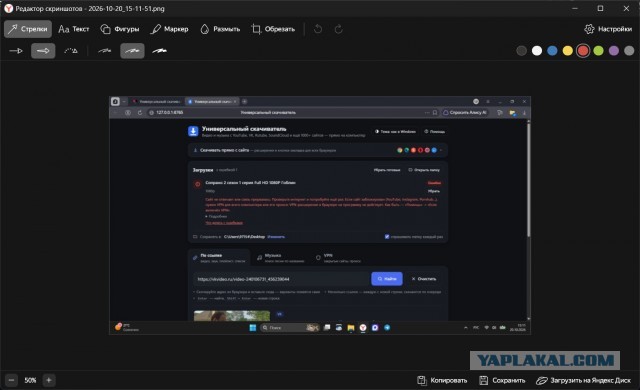Pick the purple color swatch
This screenshot has height=390, width=640.
click(x=614, y=51)
